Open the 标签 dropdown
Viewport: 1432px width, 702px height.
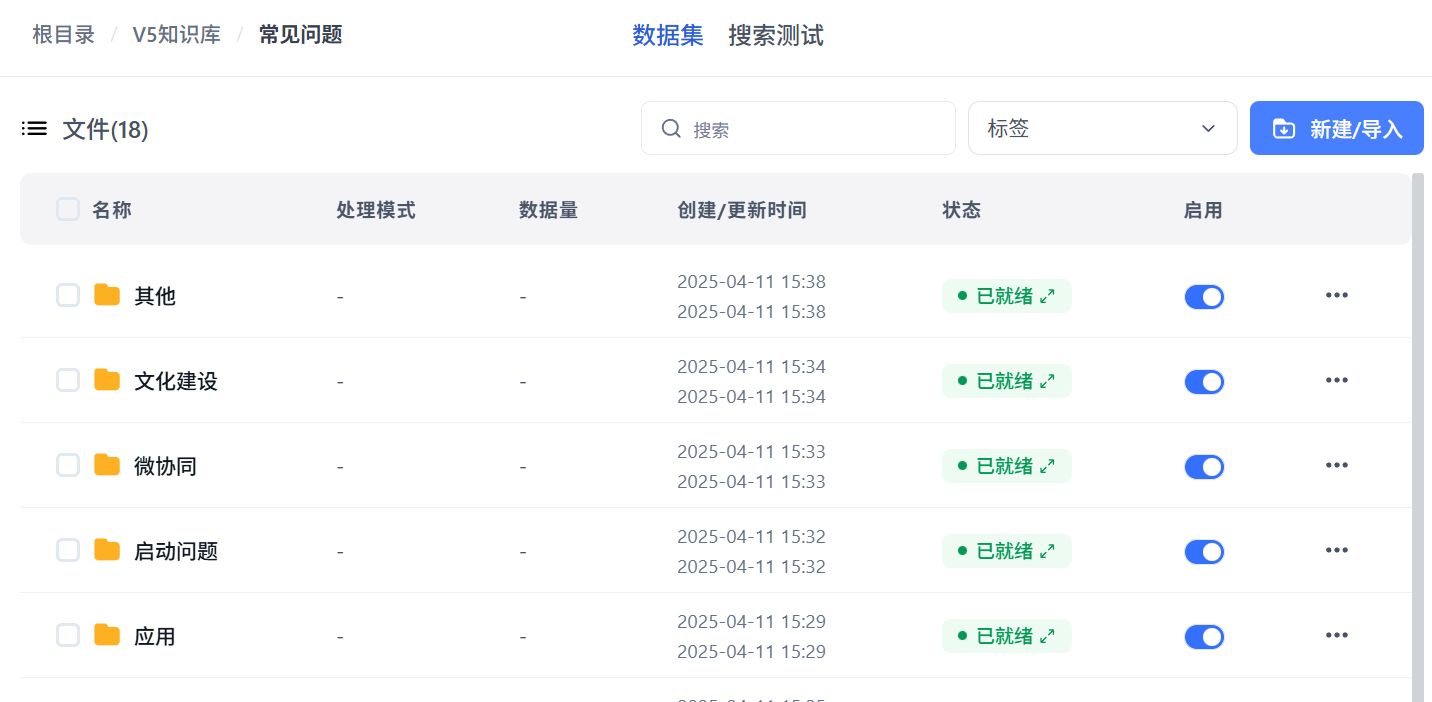click(1102, 128)
